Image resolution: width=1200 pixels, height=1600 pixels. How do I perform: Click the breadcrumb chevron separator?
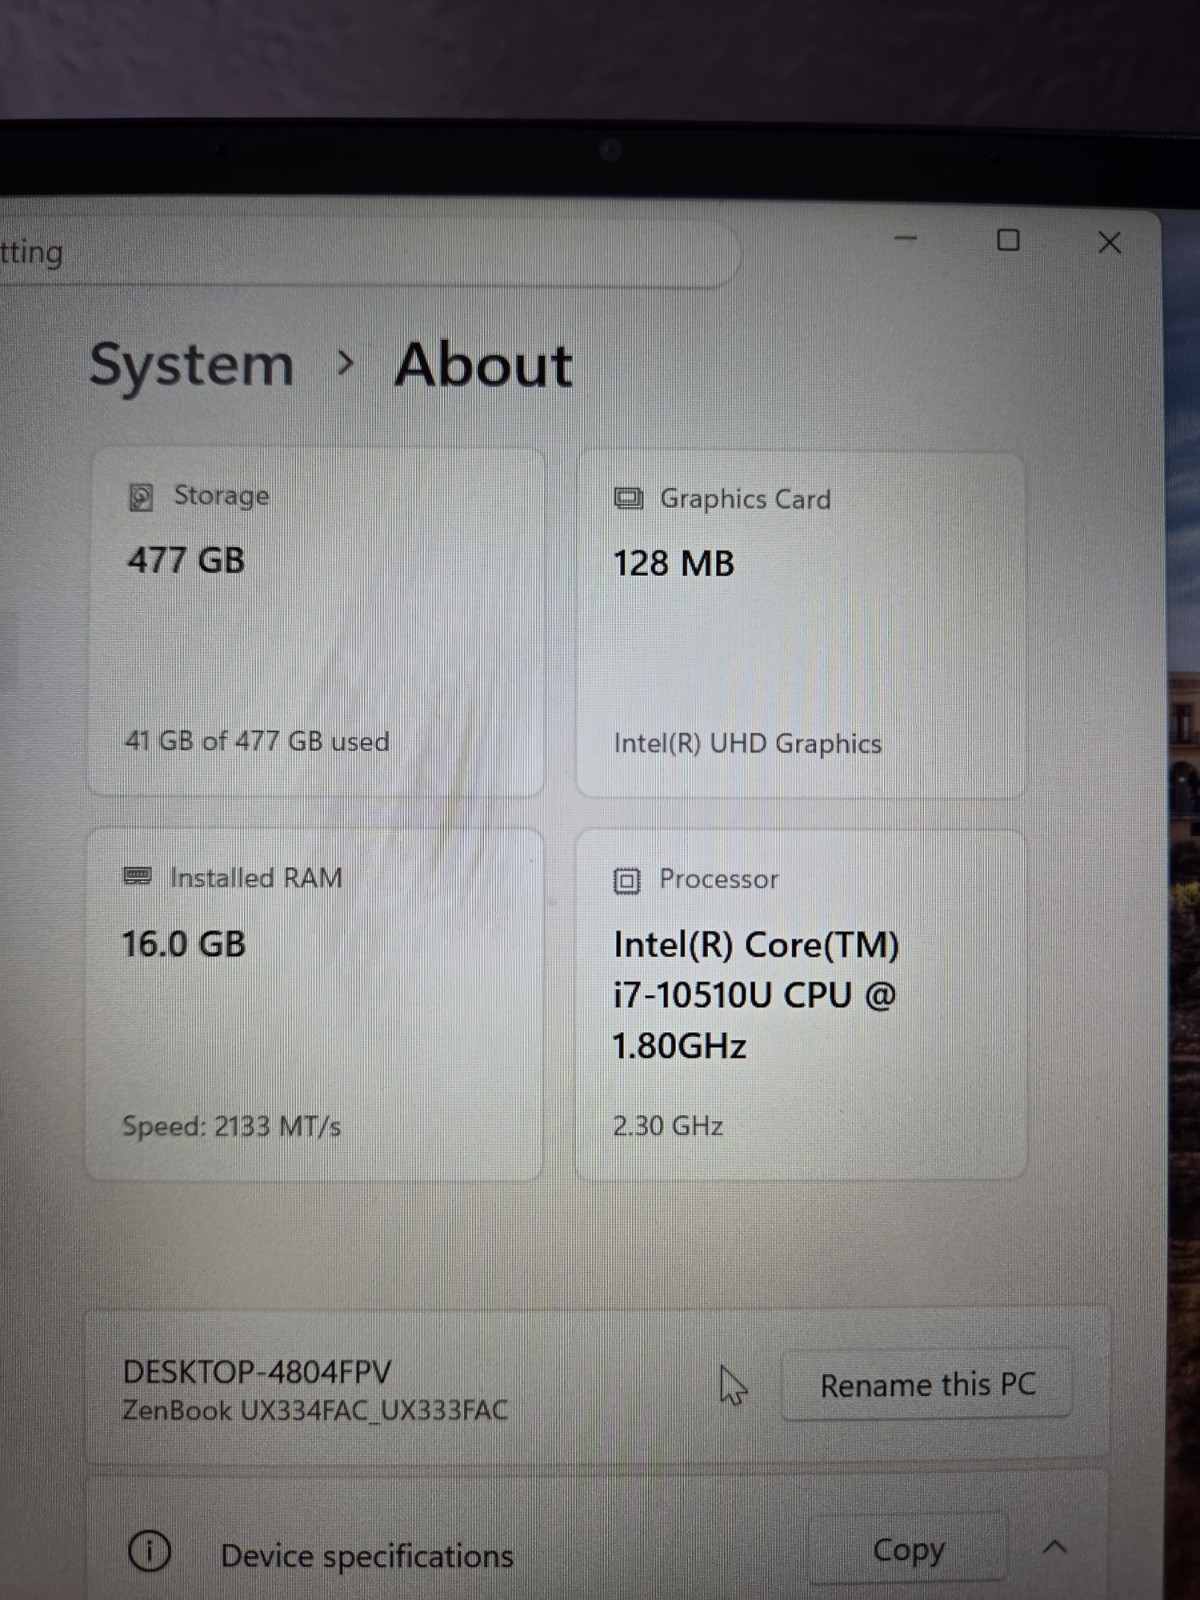tap(345, 364)
